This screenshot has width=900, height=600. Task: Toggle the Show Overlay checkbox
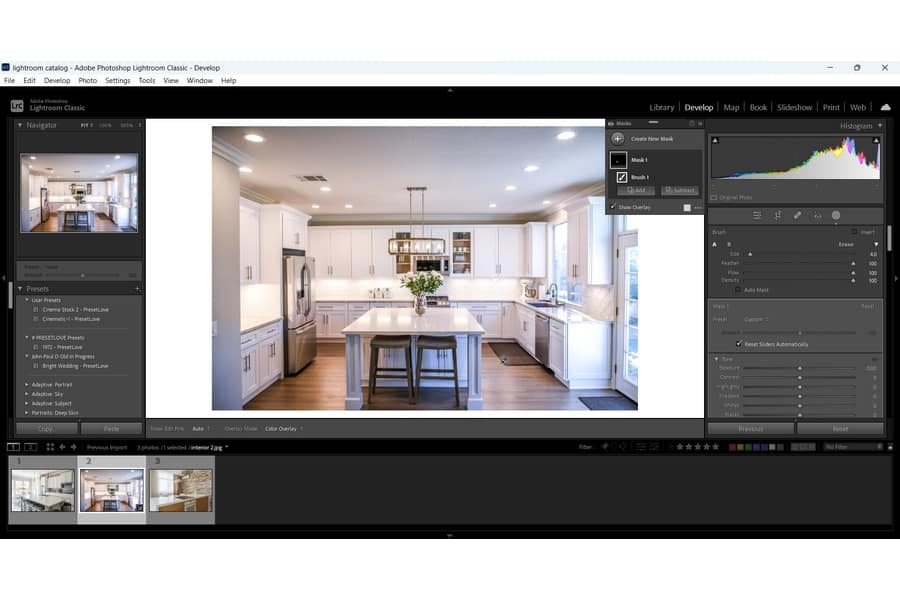613,207
